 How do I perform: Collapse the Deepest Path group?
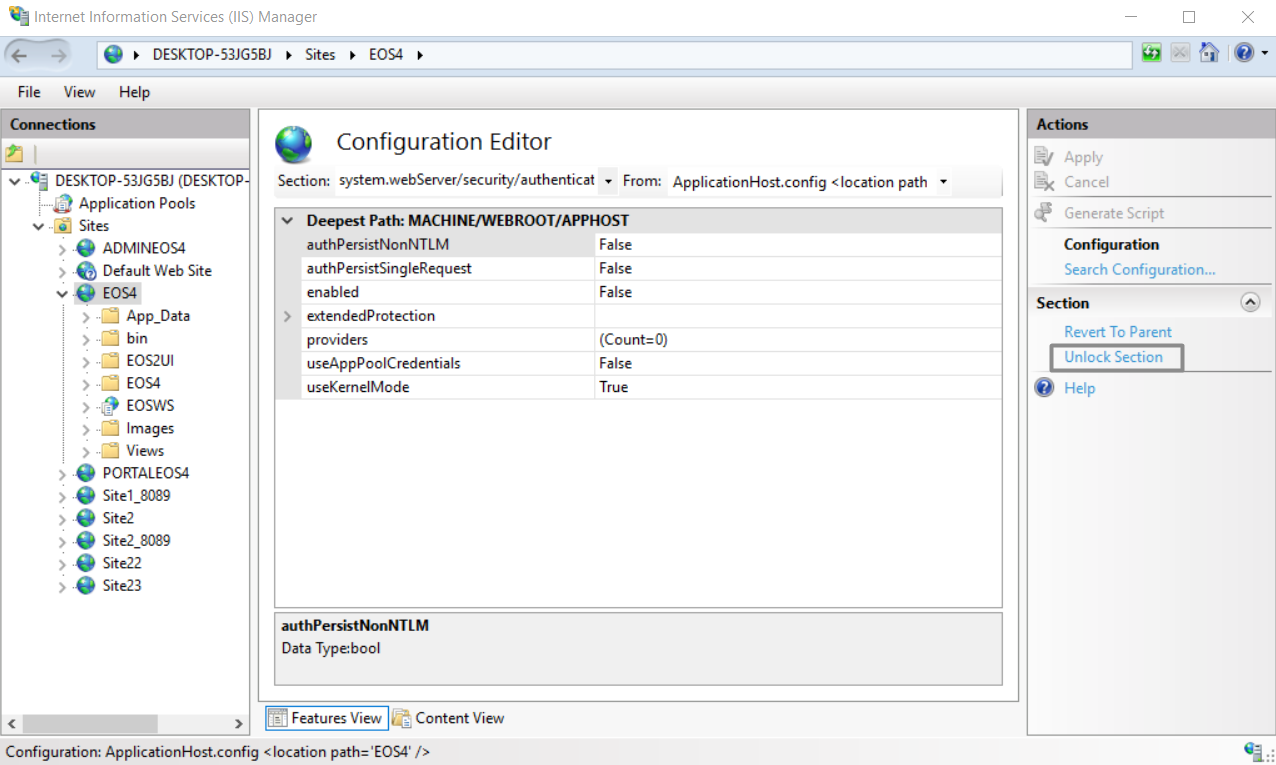pos(288,221)
